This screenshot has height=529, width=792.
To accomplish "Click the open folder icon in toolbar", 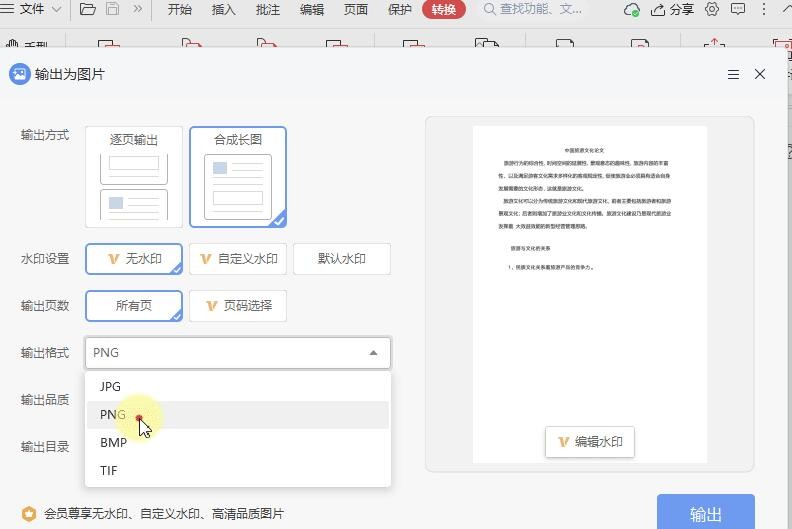I will tap(88, 10).
